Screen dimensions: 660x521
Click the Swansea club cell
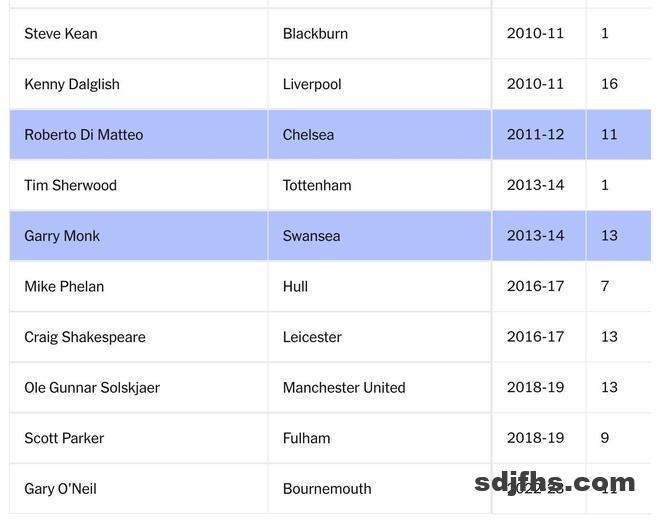pos(311,236)
